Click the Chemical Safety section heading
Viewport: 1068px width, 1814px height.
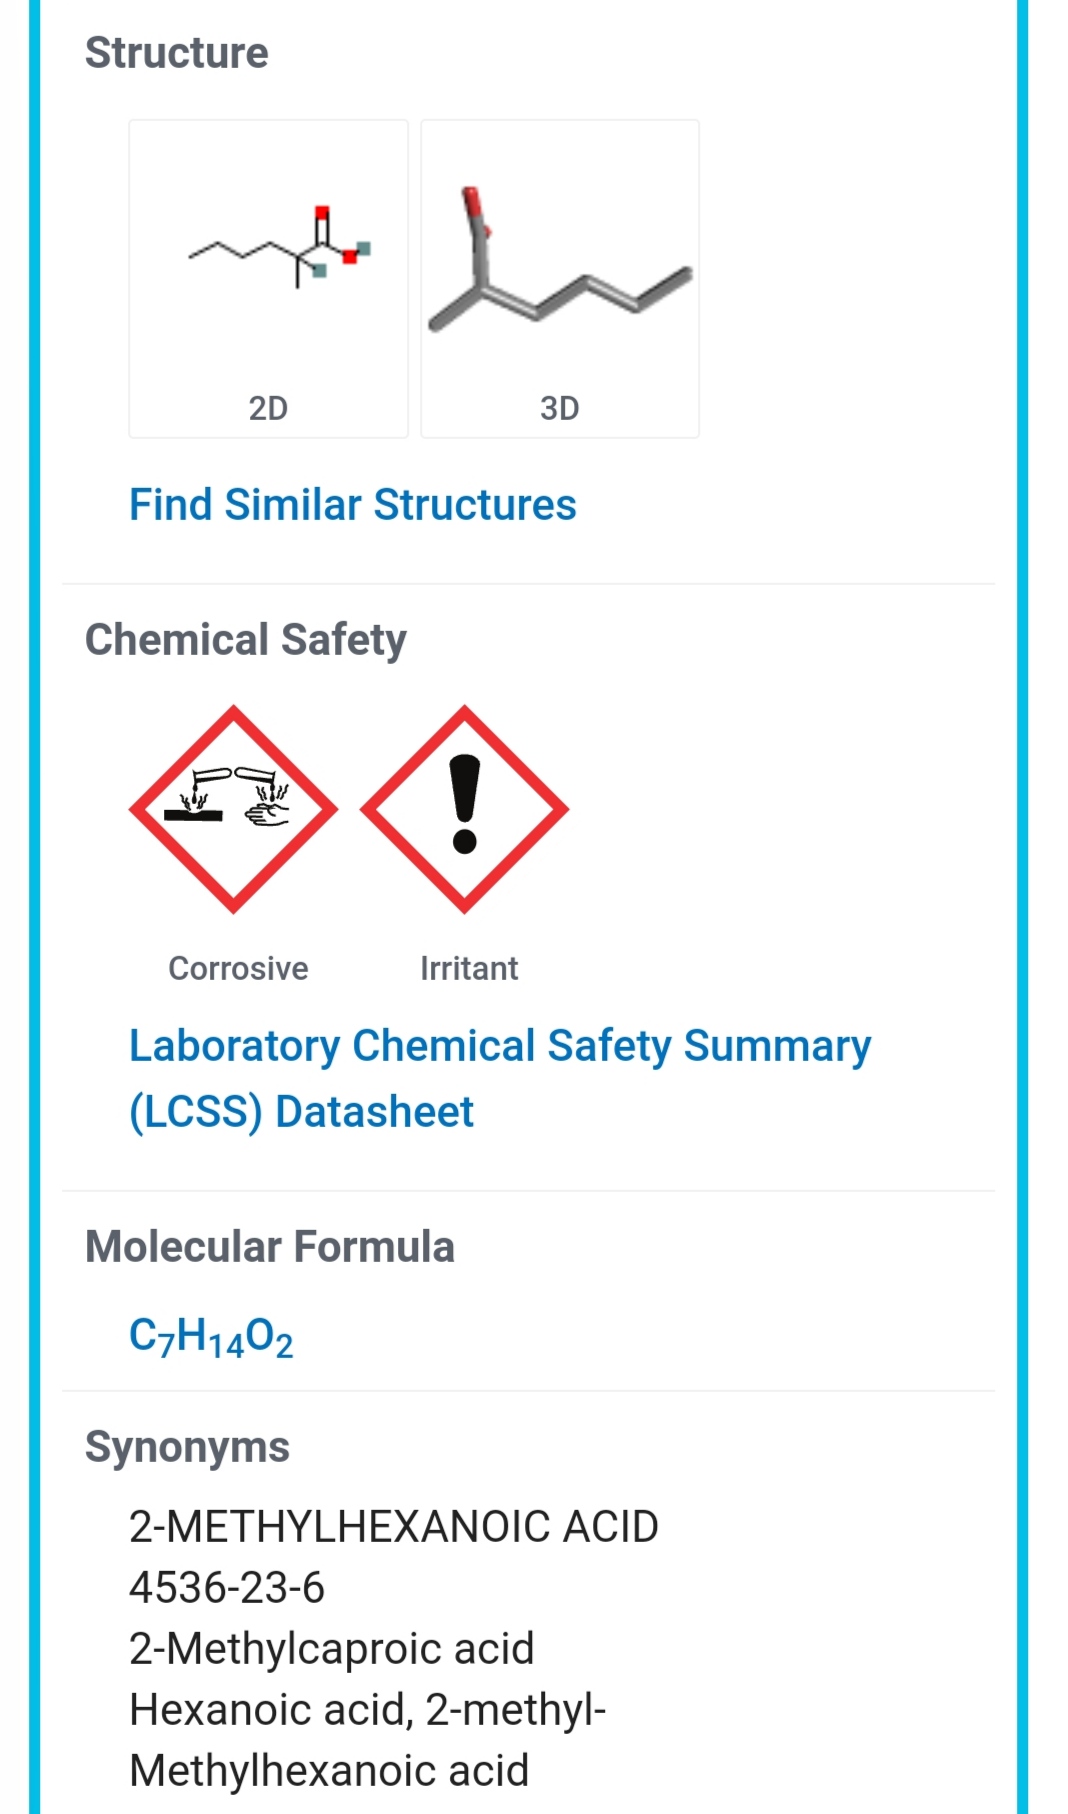click(246, 640)
